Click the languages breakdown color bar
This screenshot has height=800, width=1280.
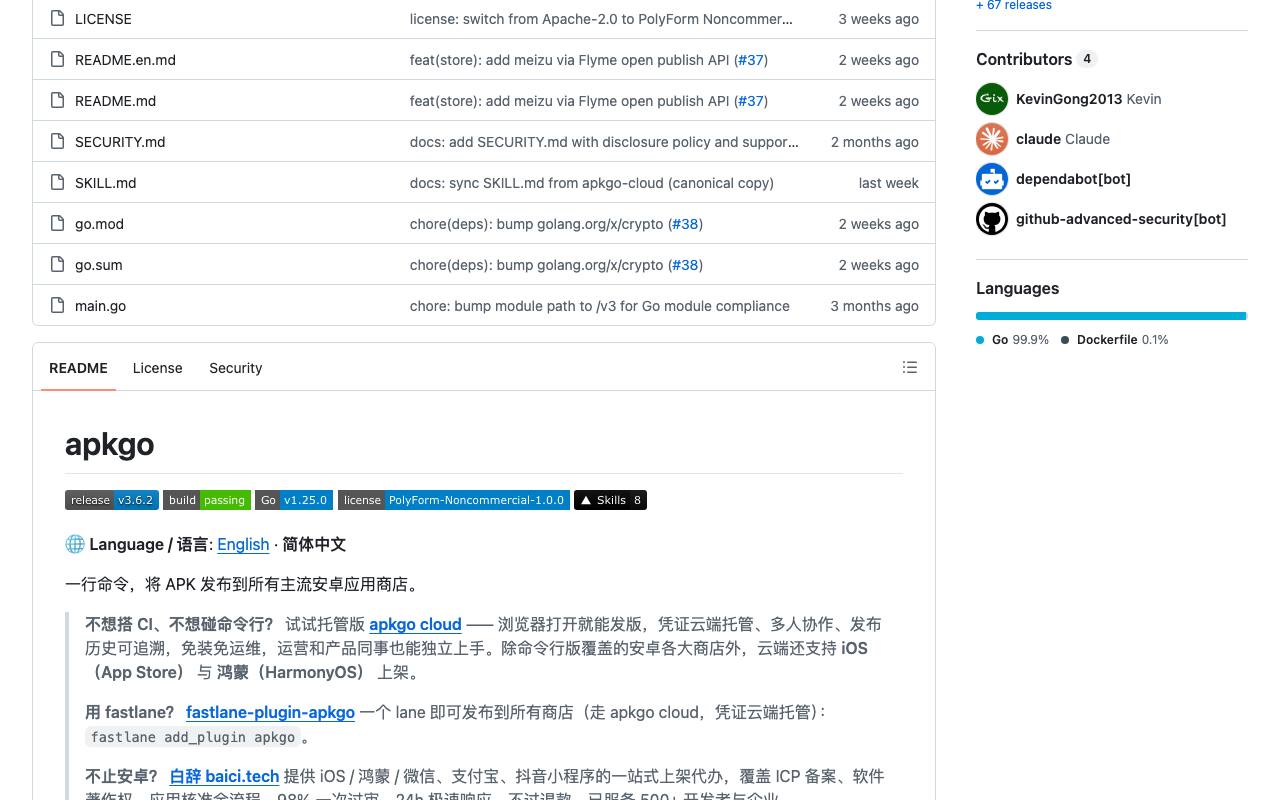coord(1111,316)
